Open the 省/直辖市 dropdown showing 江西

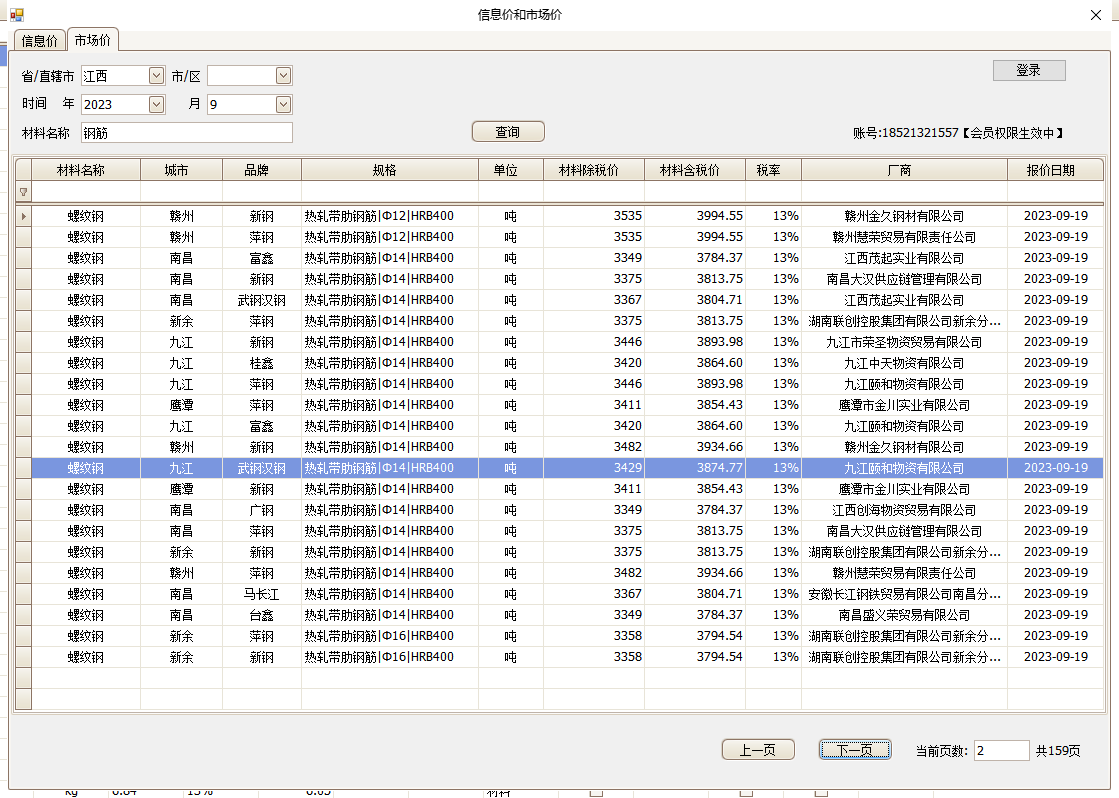coord(156,76)
